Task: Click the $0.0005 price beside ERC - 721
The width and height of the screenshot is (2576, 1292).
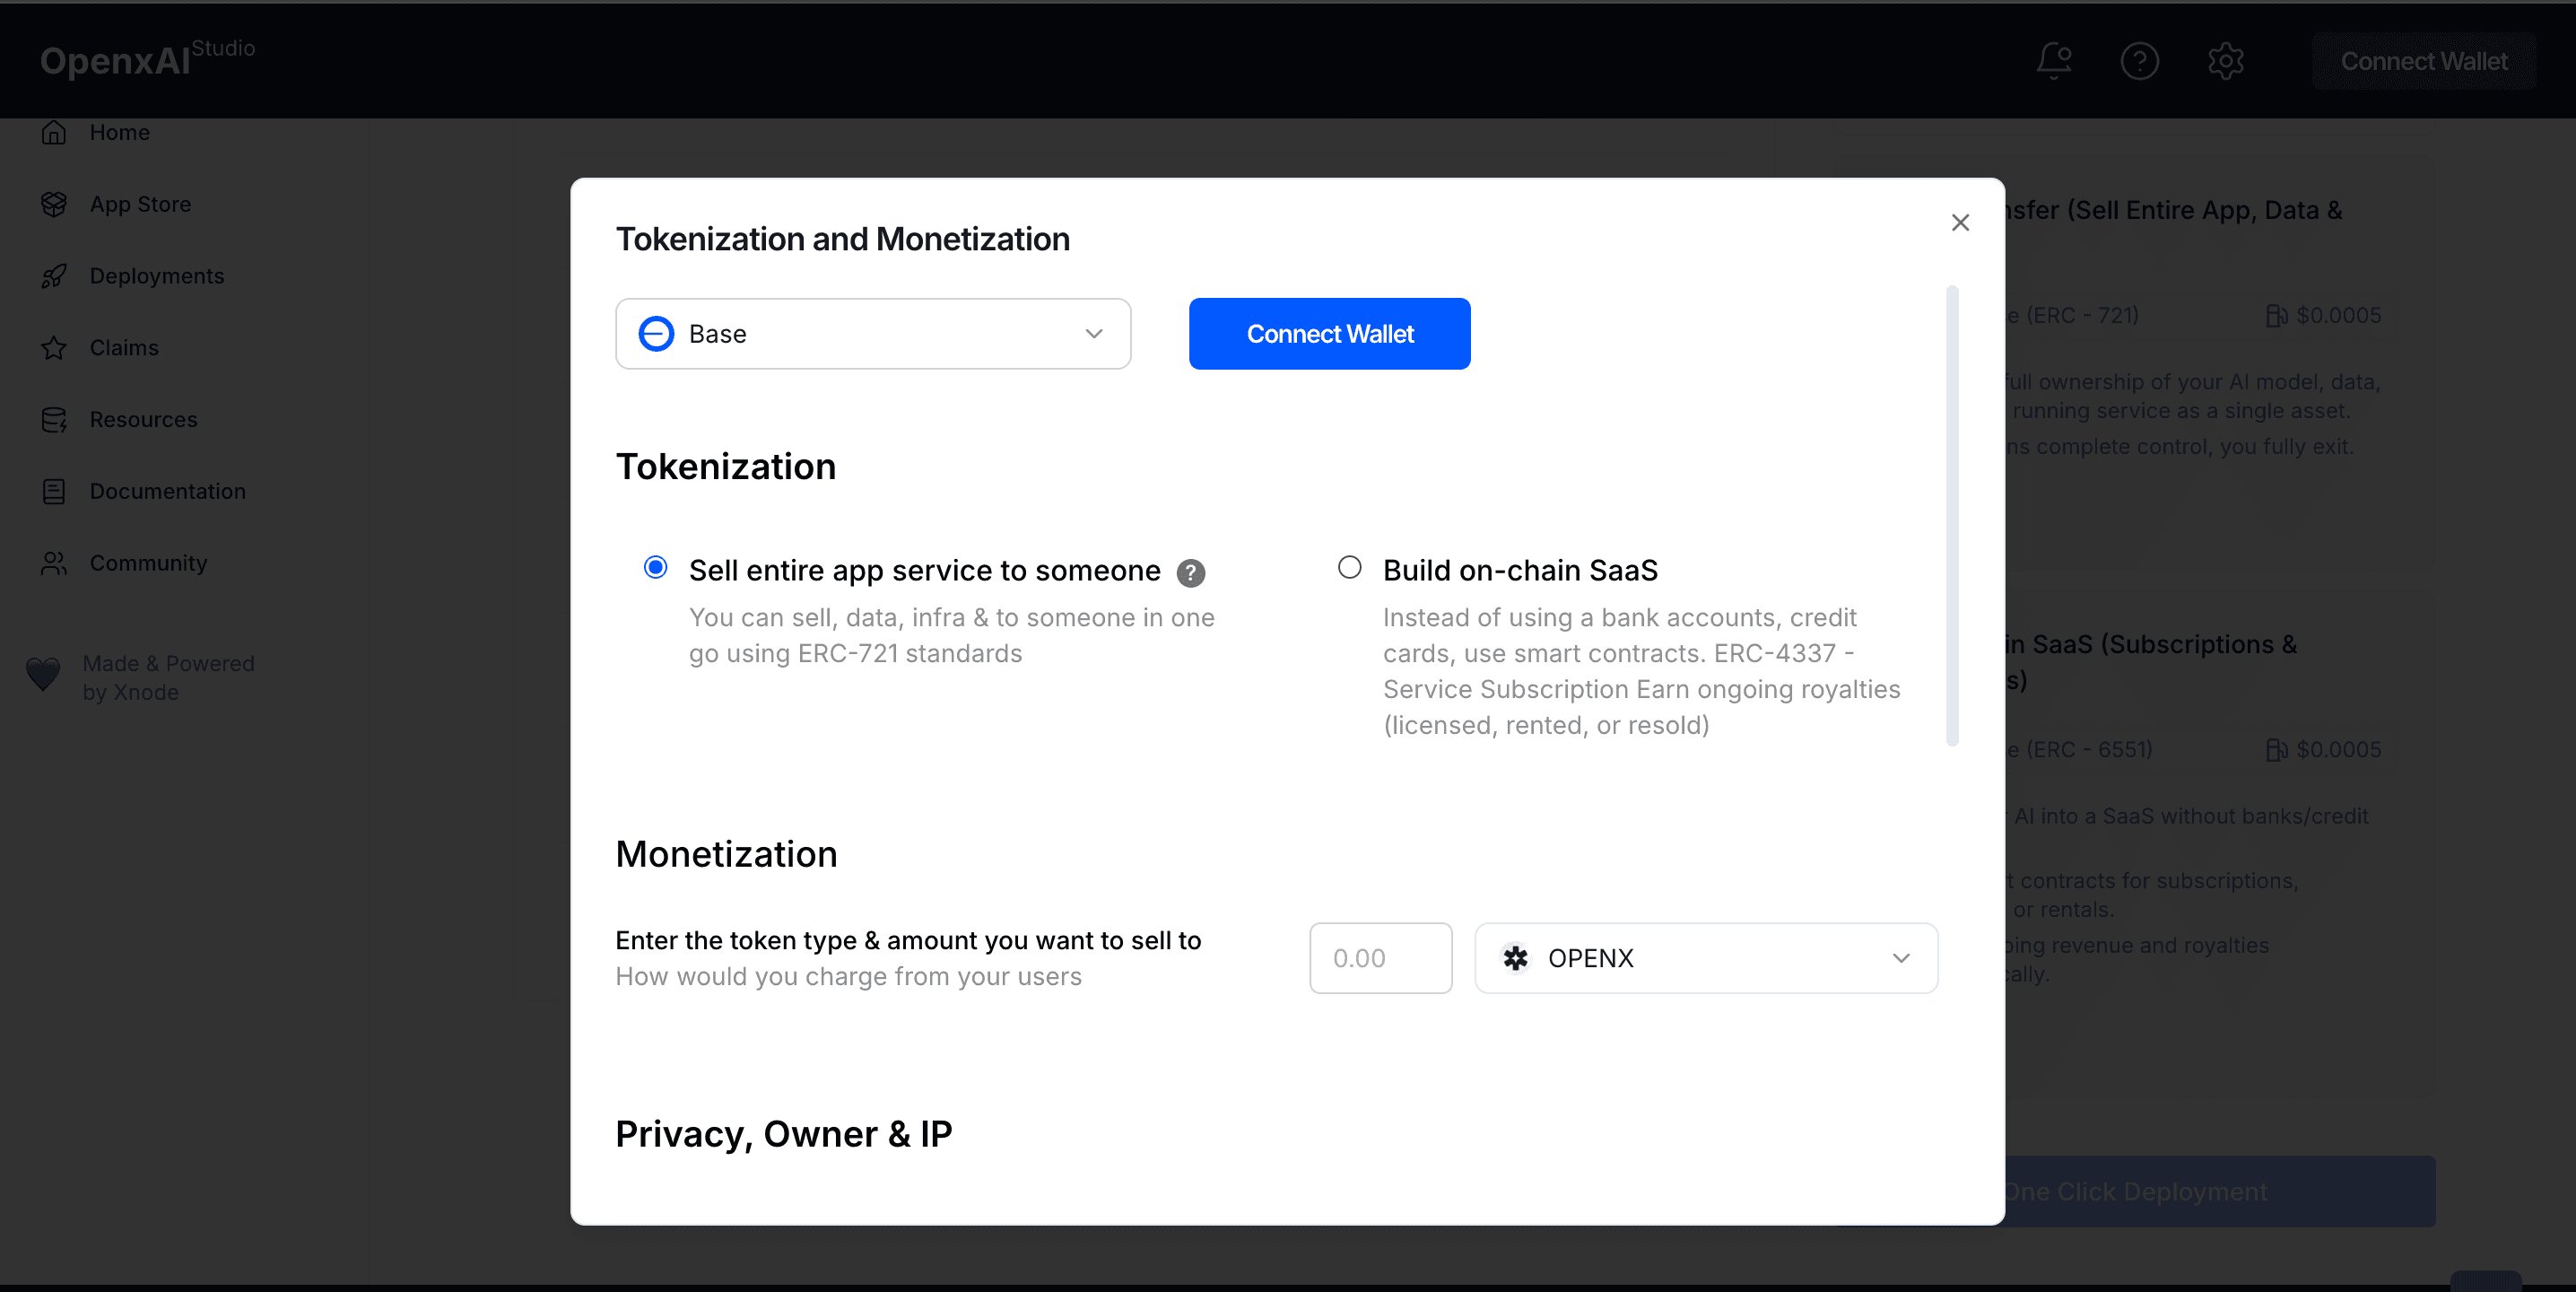Action: (2338, 315)
